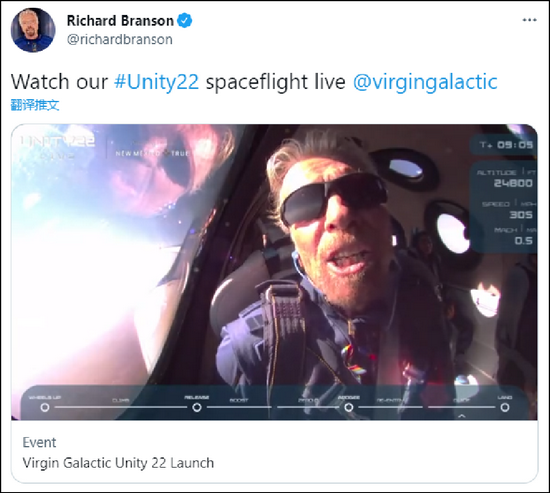The width and height of the screenshot is (550, 493).
Task: Open Richard Branson's profile picture
Action: pyautogui.click(x=33, y=30)
